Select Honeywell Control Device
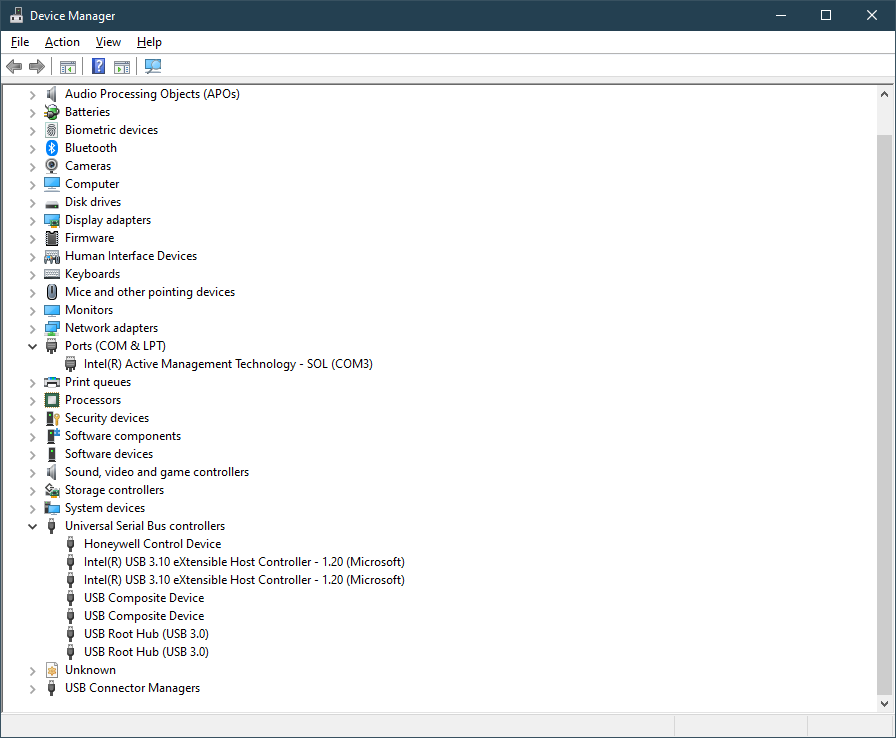Image resolution: width=896 pixels, height=738 pixels. coord(153,544)
